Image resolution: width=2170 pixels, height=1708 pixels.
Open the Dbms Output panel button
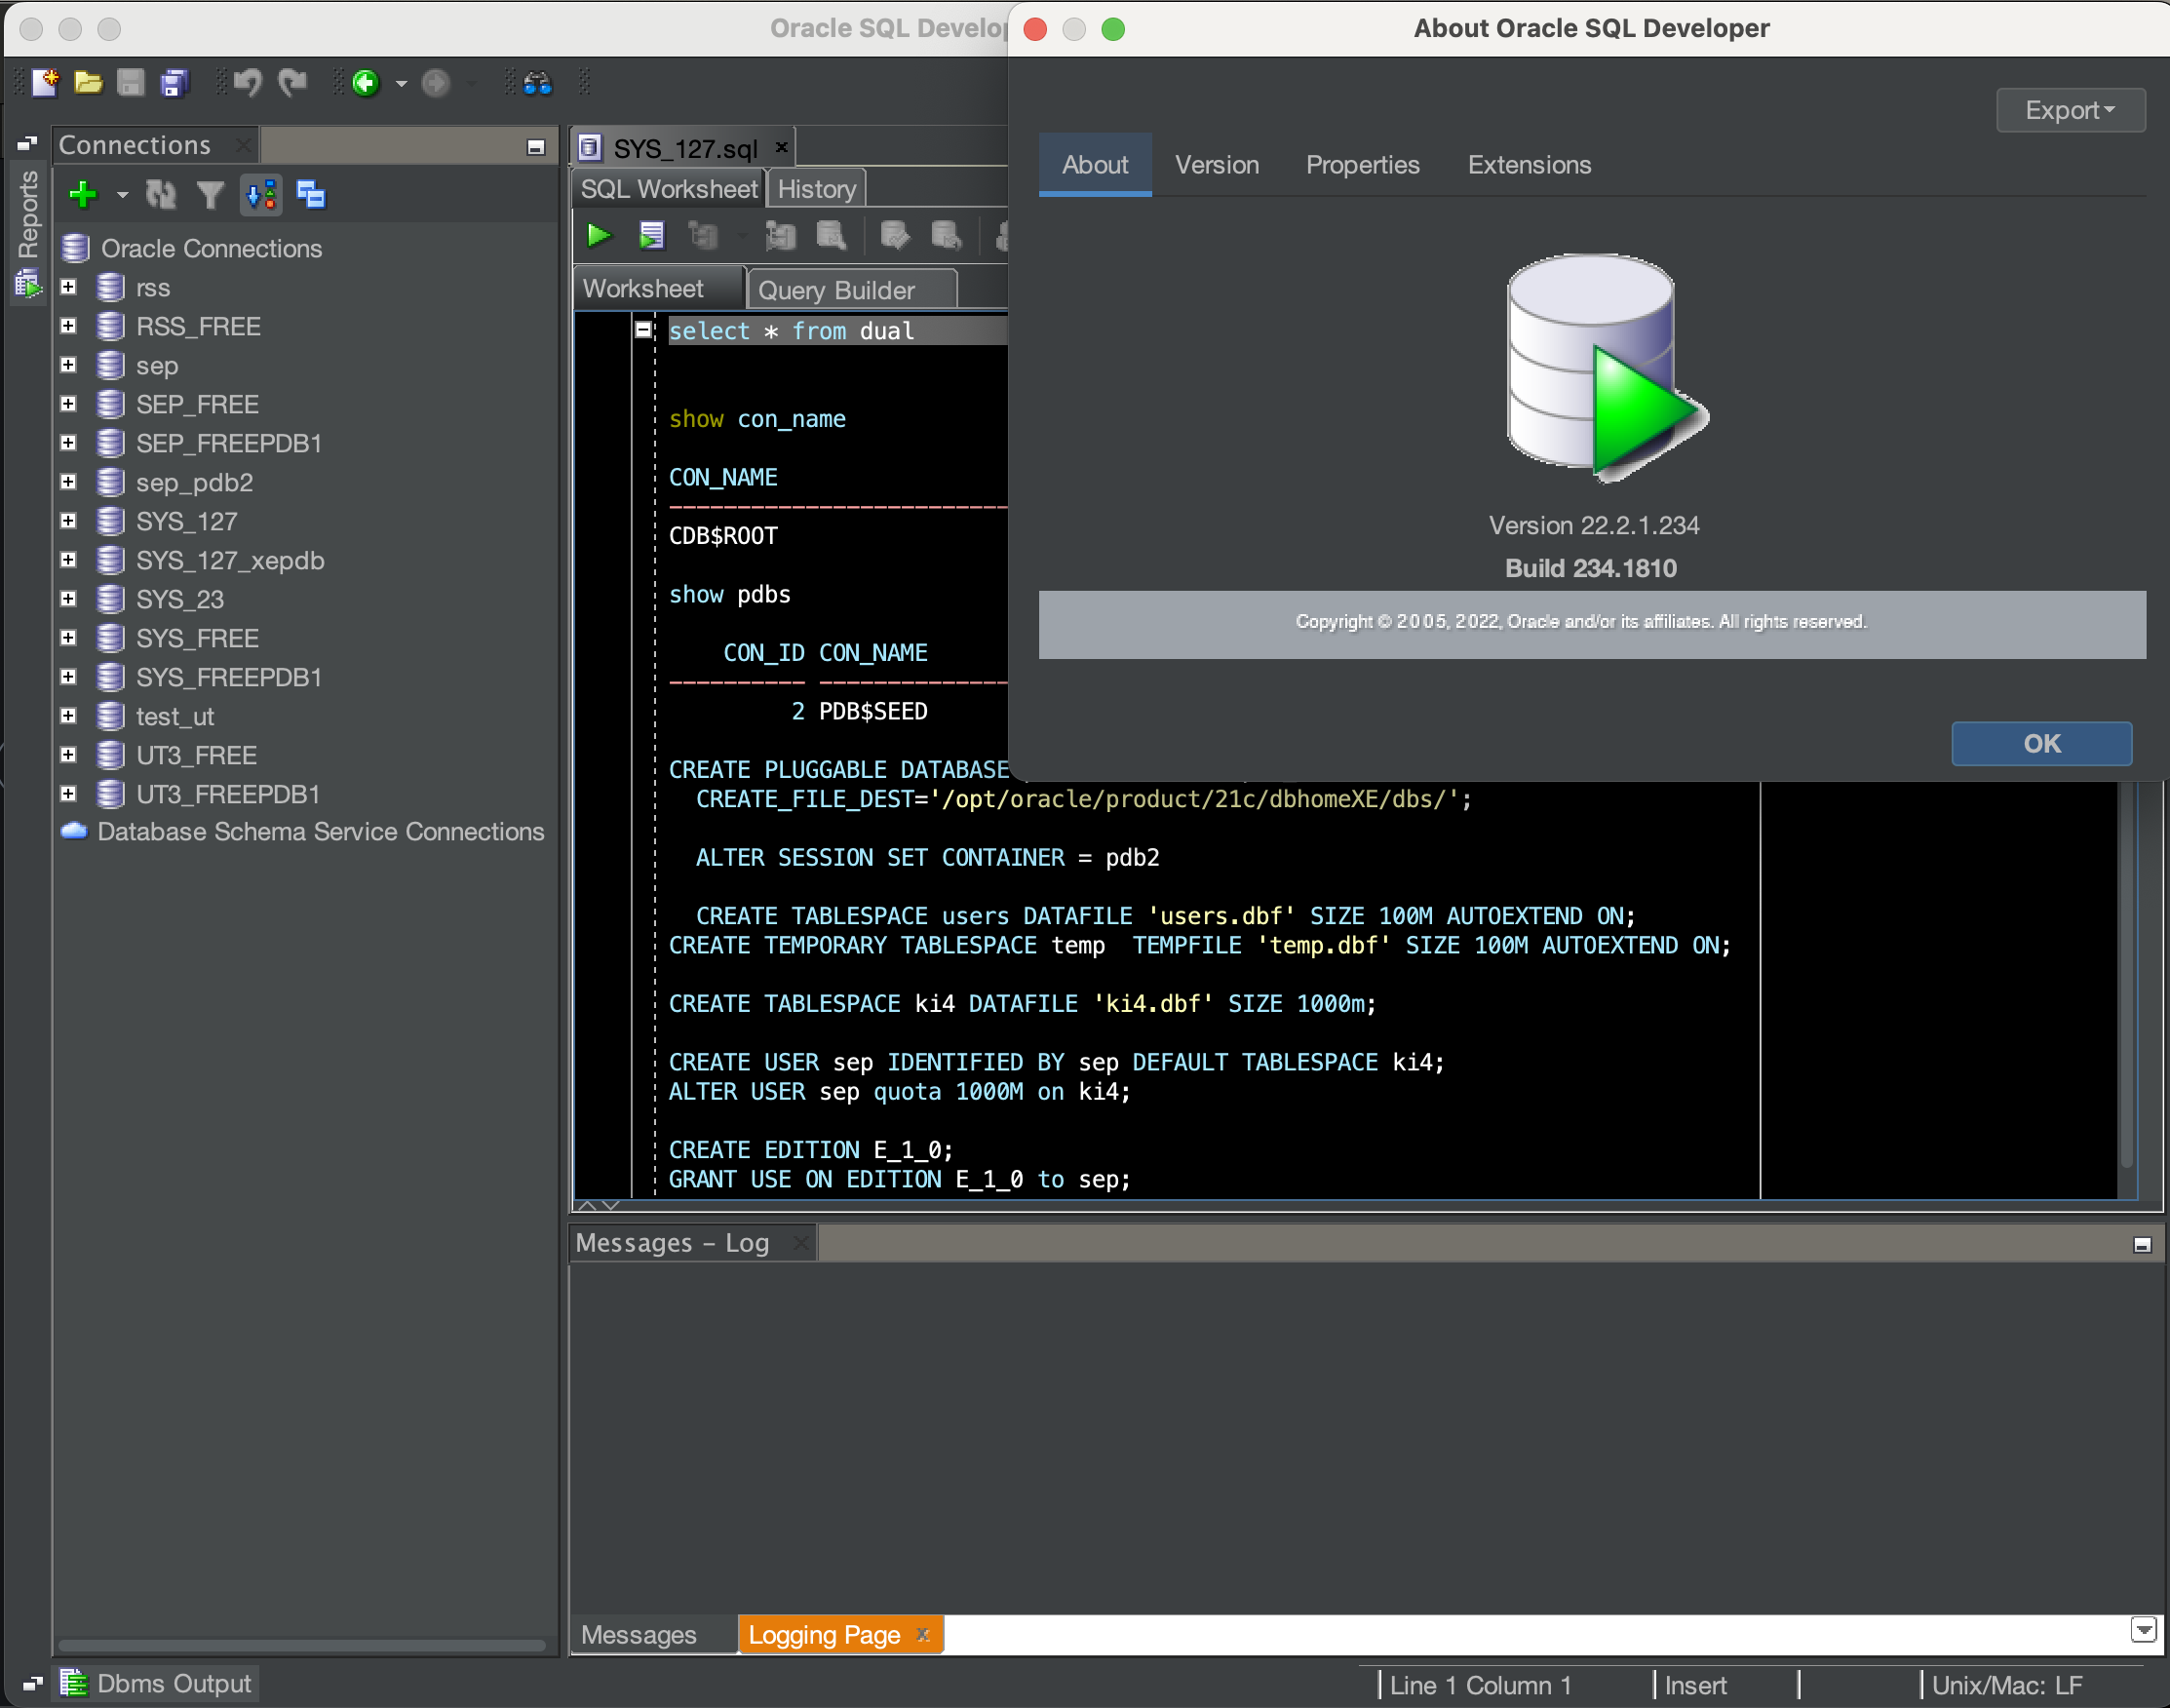tap(157, 1683)
